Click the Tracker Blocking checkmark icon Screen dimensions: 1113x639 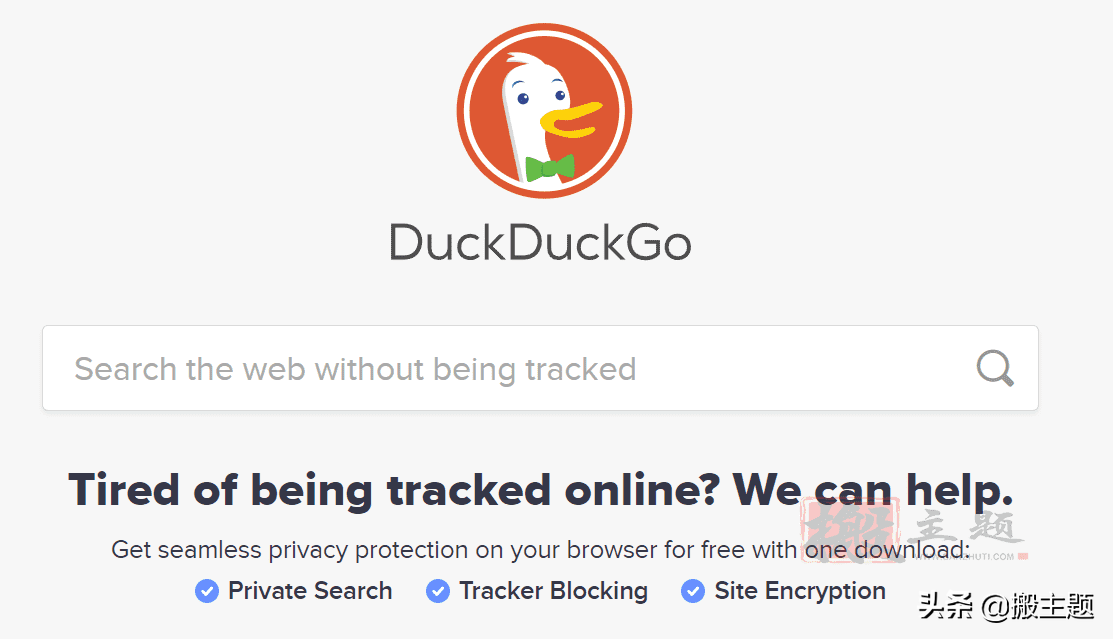pyautogui.click(x=438, y=591)
